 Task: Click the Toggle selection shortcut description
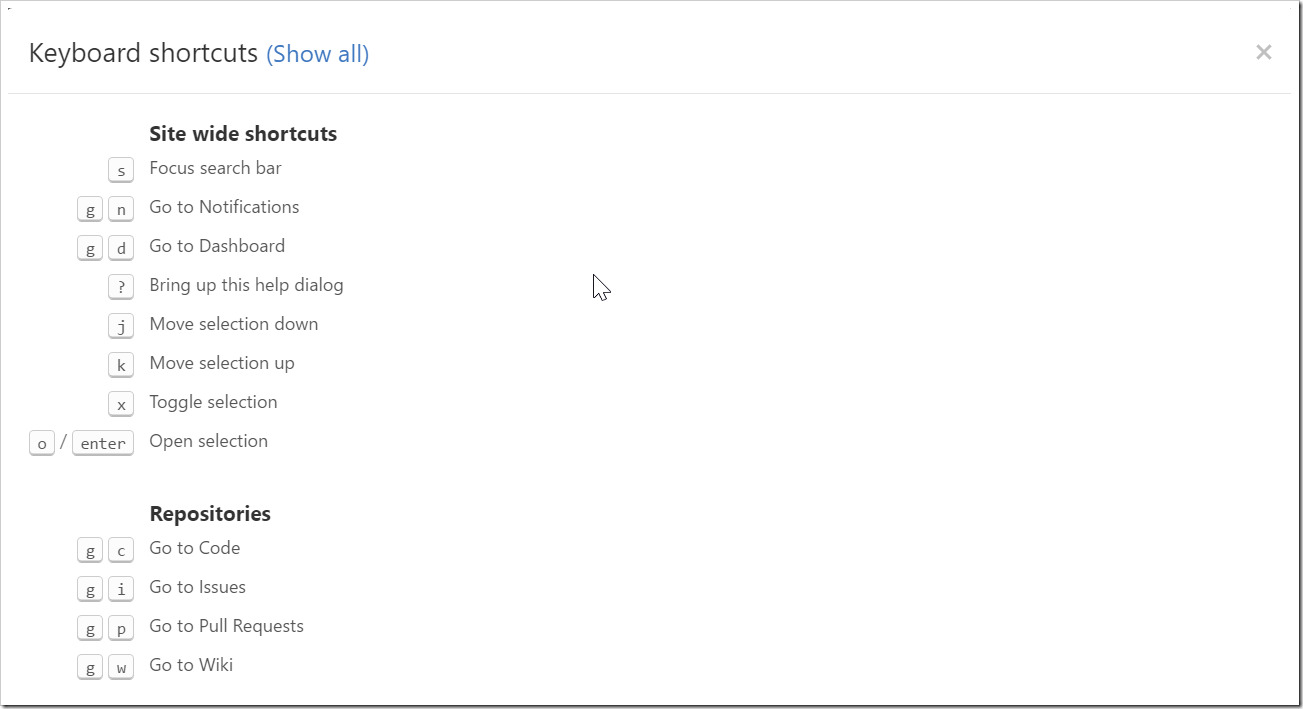[213, 402]
